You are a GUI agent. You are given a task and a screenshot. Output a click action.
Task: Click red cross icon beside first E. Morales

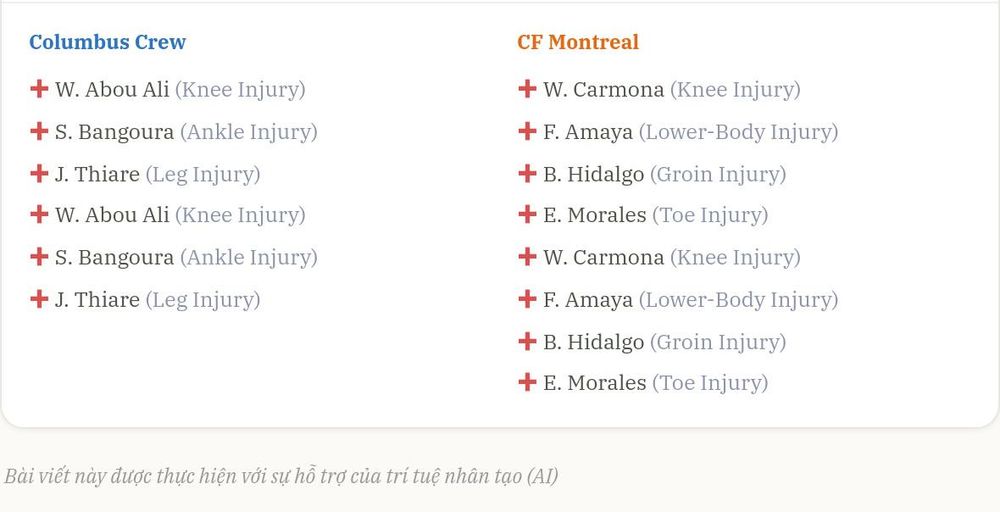(x=527, y=214)
